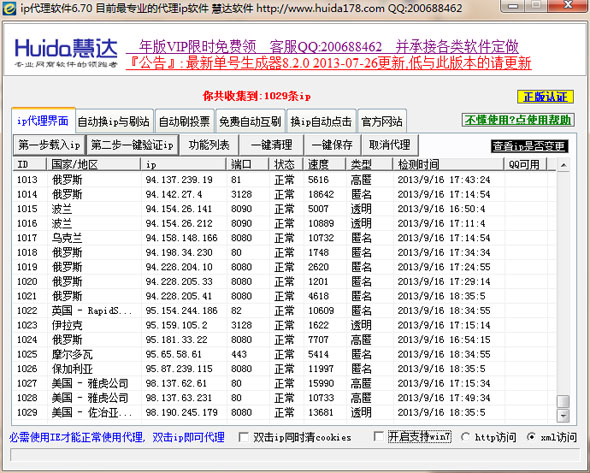Click scrollbar up arrow of ip list
The height and width of the screenshot is (473, 590).
[563, 165]
